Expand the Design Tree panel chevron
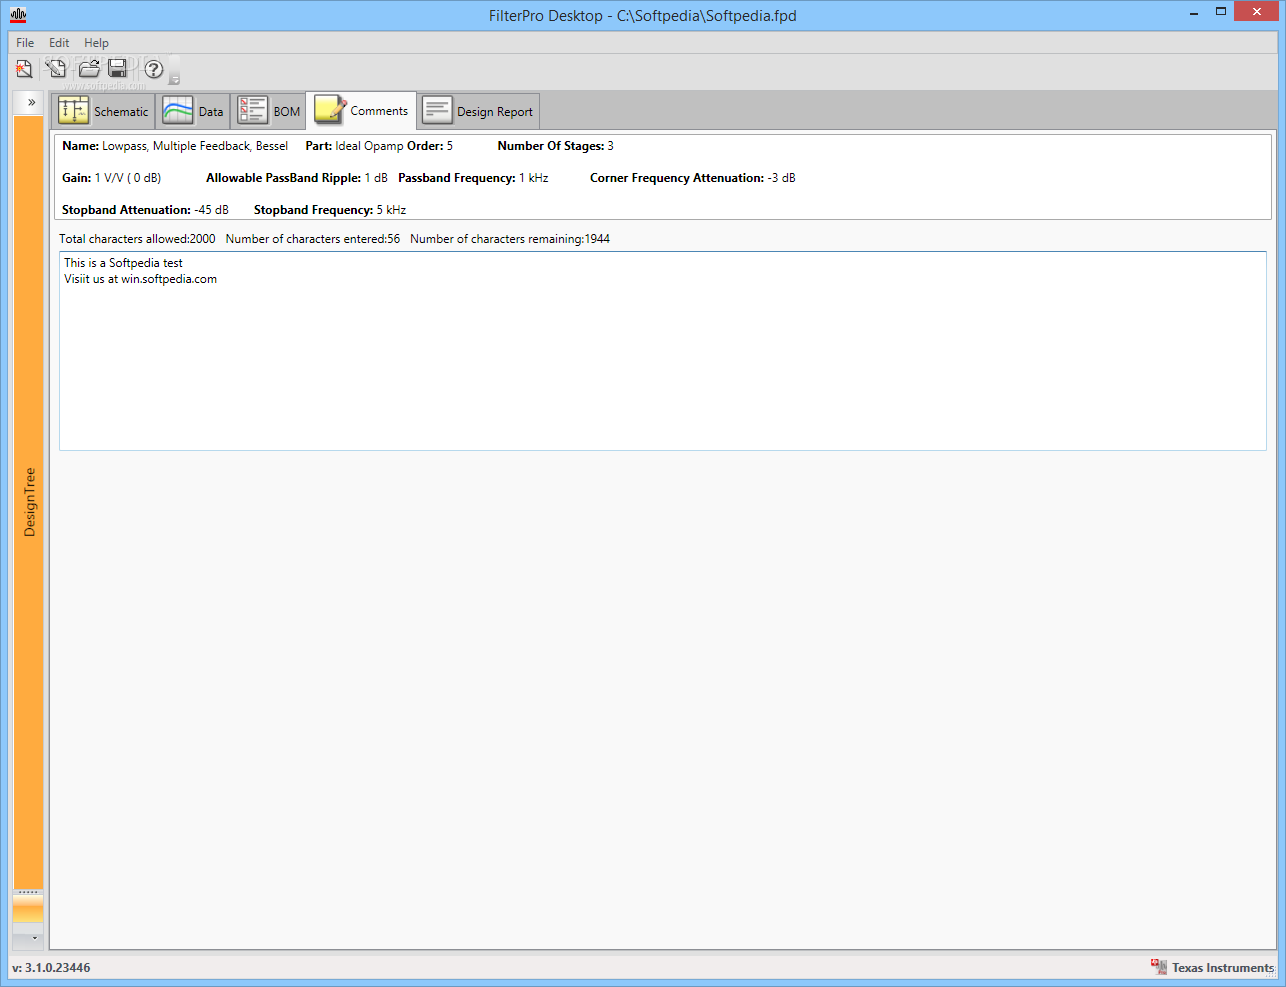The image size is (1286, 987). 31,102
